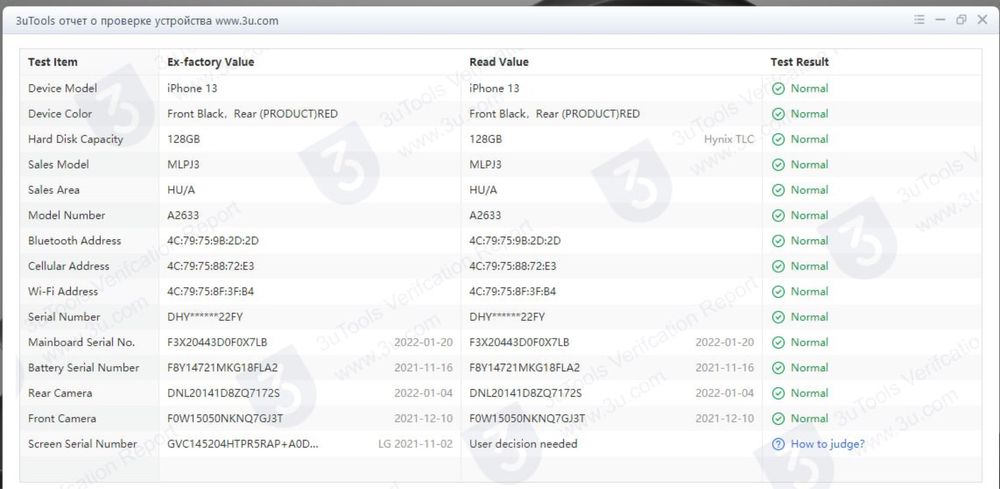Click the 'Hynix TLC' storage type text
The height and width of the screenshot is (489, 1000).
coord(729,139)
